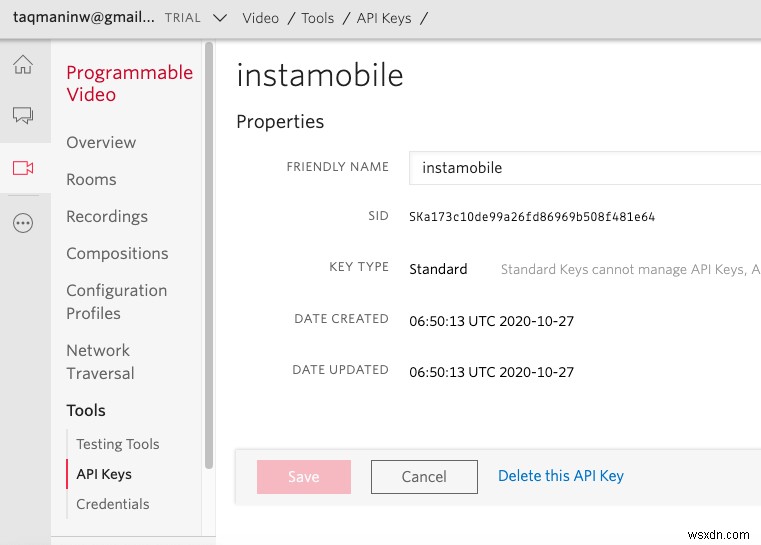
Task: Go to Tools breadcrumb link
Action: click(317, 18)
